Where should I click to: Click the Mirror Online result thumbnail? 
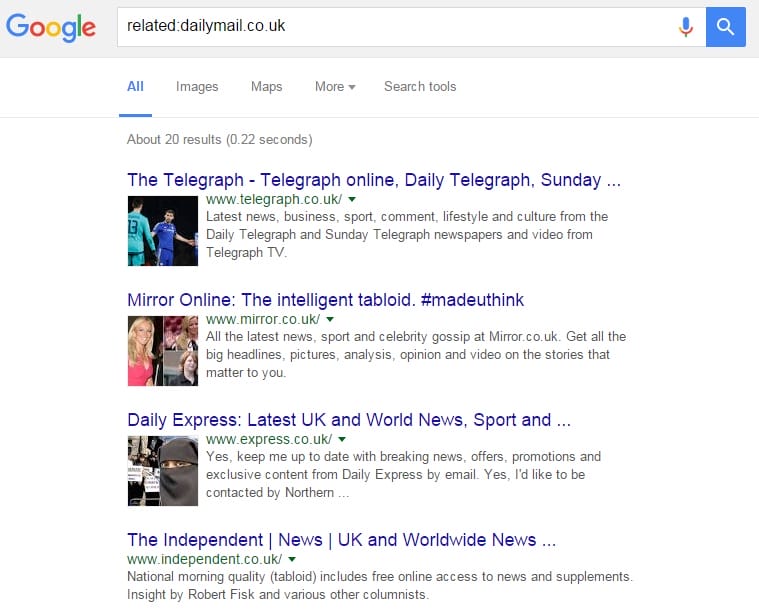[162, 351]
